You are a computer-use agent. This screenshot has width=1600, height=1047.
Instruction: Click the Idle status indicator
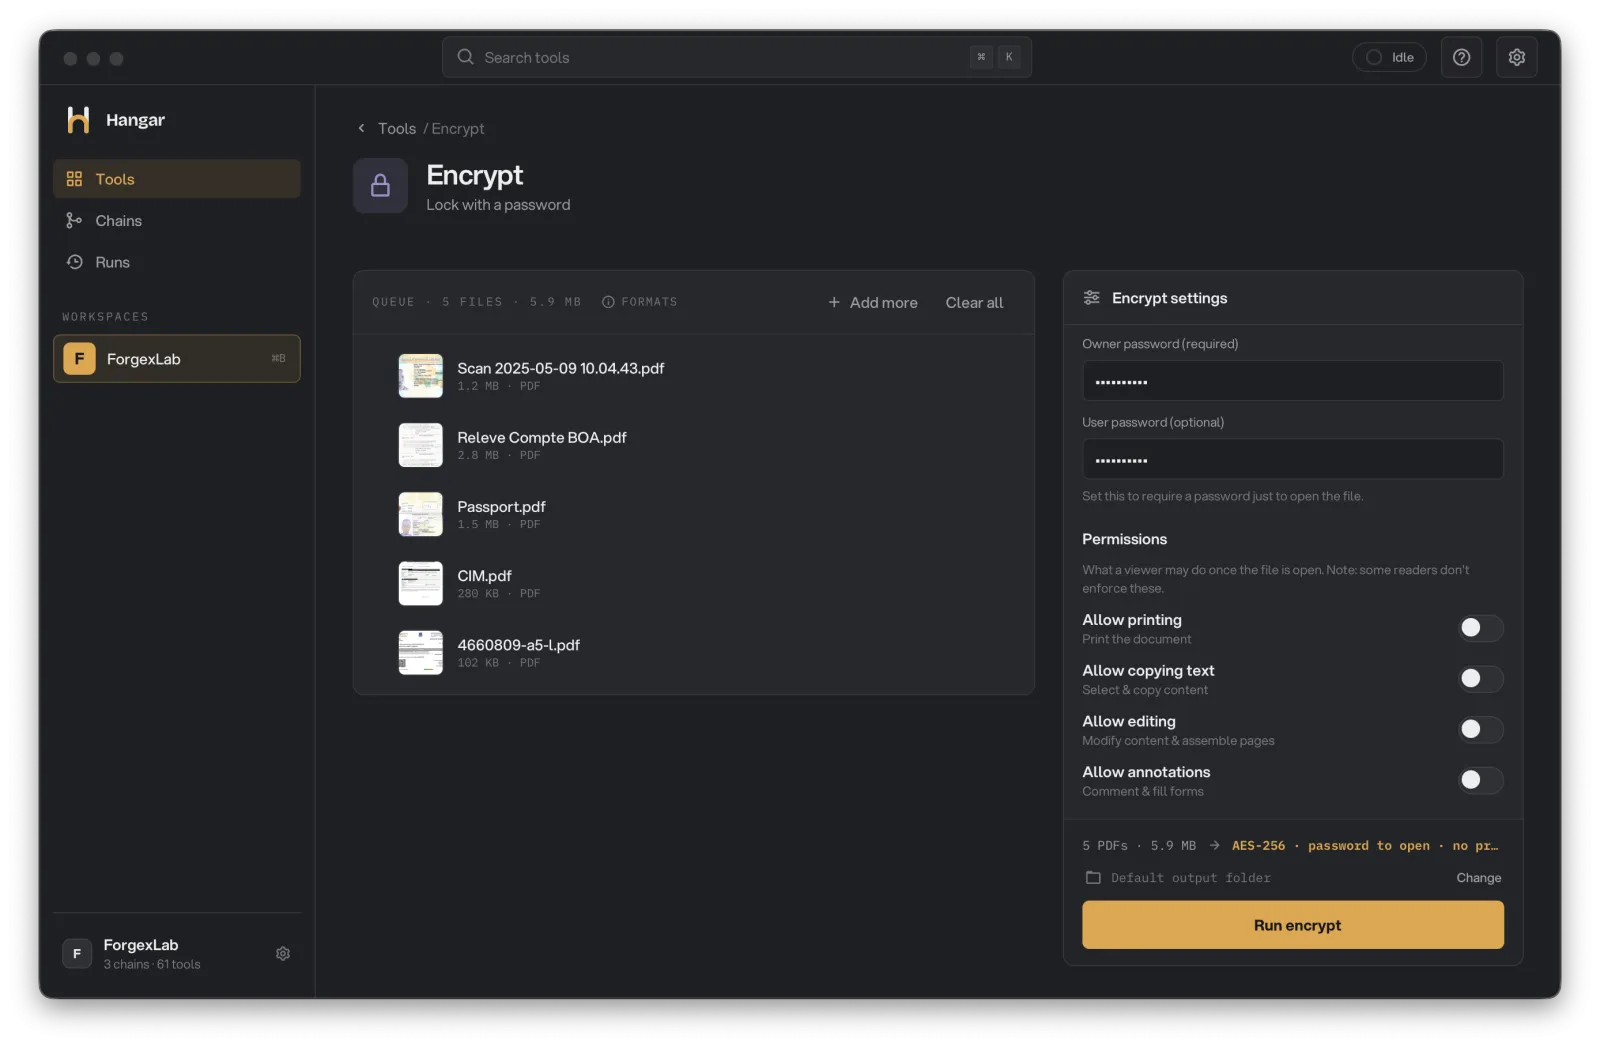pos(1389,57)
